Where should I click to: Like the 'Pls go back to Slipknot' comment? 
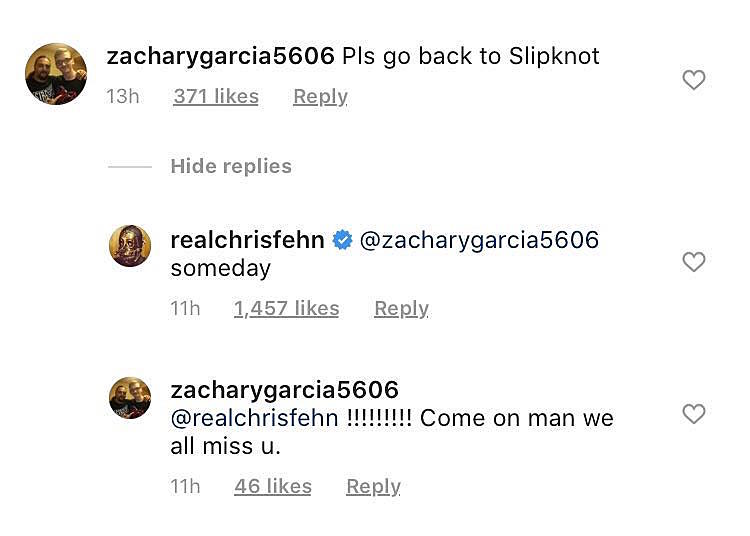[x=693, y=80]
